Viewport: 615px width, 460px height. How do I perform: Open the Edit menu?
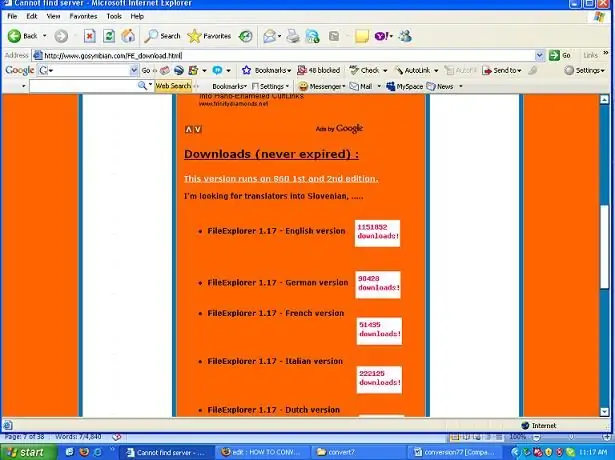tap(31, 16)
